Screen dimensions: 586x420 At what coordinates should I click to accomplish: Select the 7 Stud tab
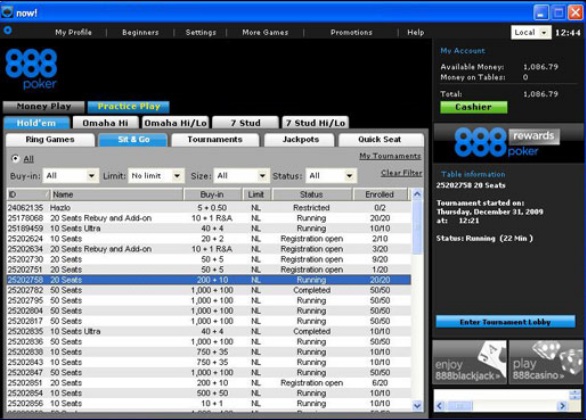pos(246,123)
